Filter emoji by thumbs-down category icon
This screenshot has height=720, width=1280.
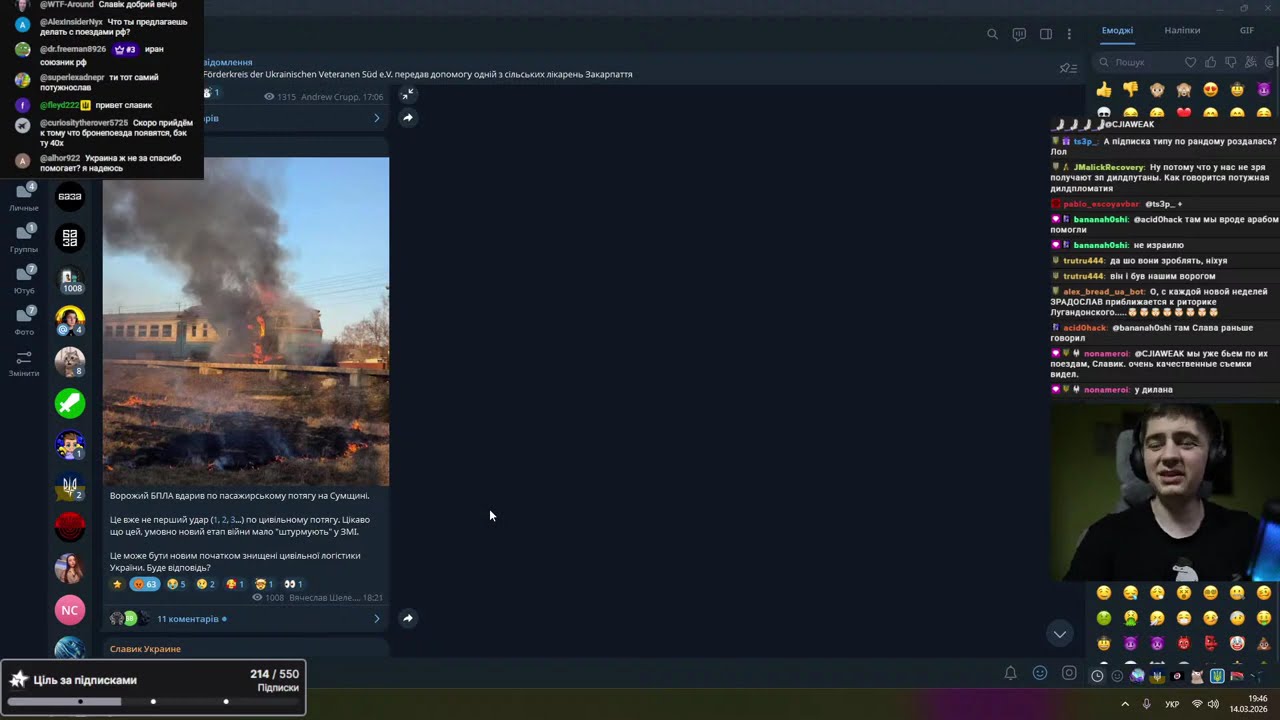click(x=1231, y=62)
